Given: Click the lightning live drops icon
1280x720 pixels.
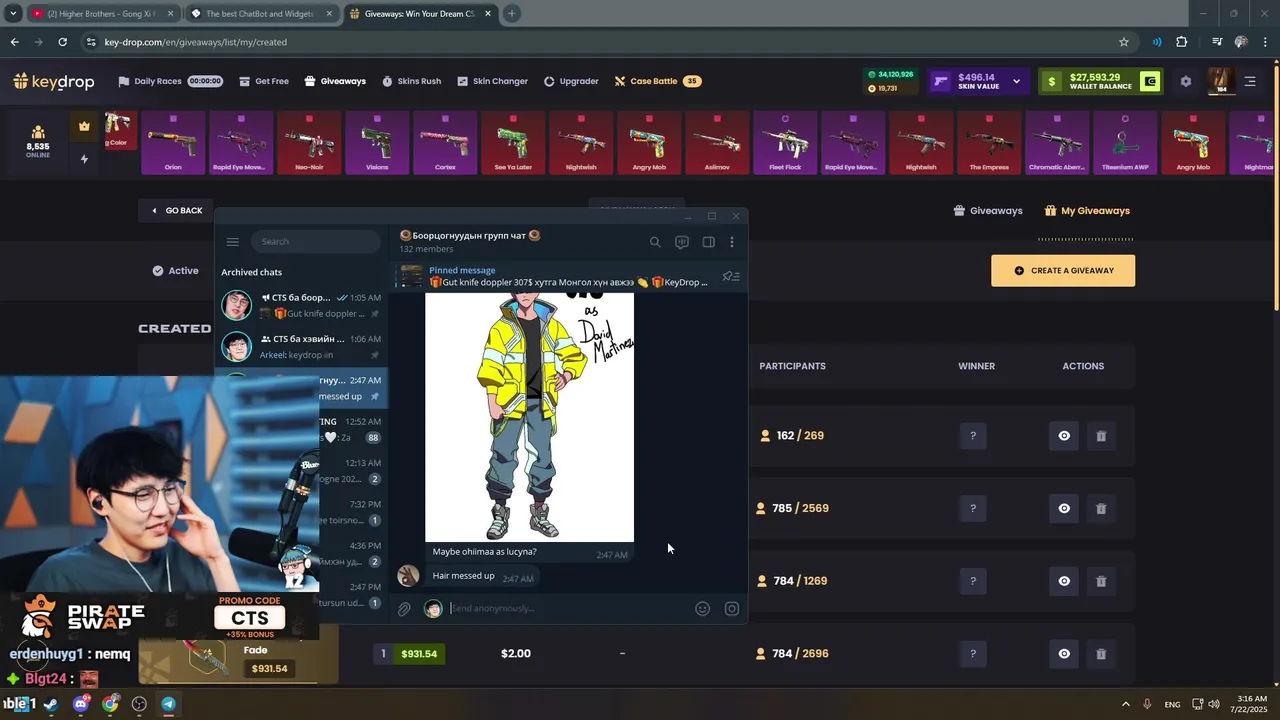Looking at the screenshot, I should pyautogui.click(x=84, y=159).
